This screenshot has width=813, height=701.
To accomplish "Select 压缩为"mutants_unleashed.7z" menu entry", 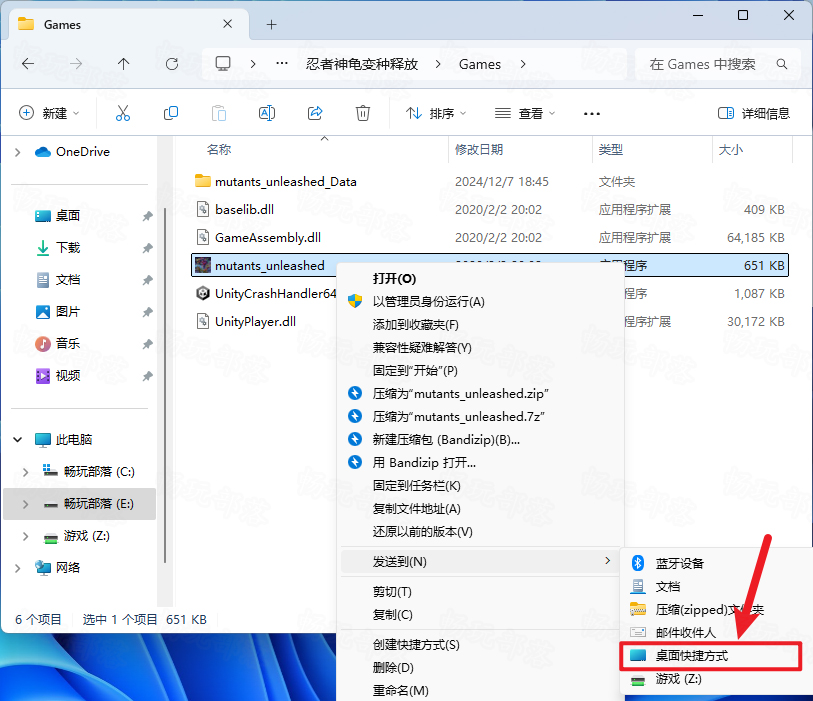I will (482, 416).
